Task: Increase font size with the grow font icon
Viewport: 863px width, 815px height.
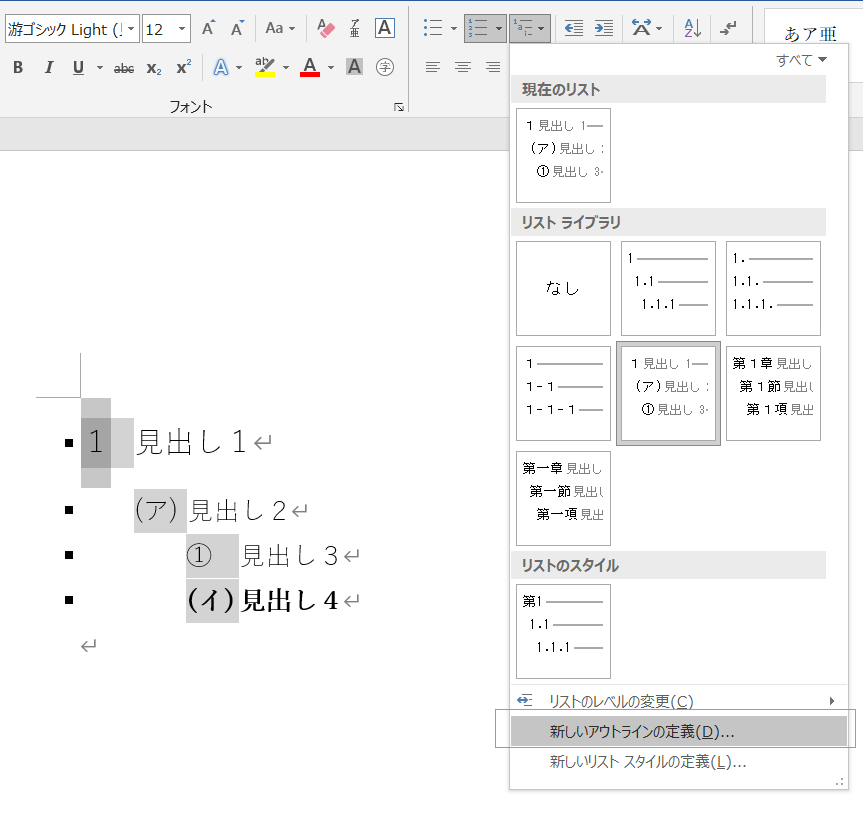Action: (208, 29)
